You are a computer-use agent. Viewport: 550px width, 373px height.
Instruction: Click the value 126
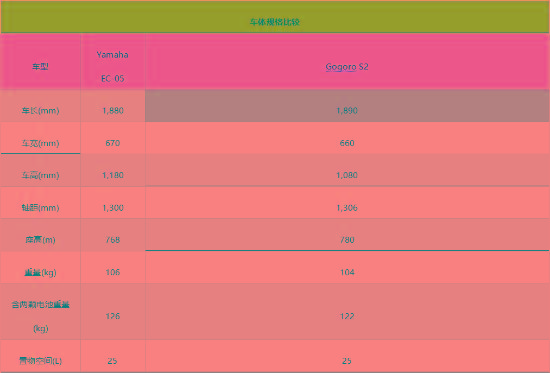(113, 316)
